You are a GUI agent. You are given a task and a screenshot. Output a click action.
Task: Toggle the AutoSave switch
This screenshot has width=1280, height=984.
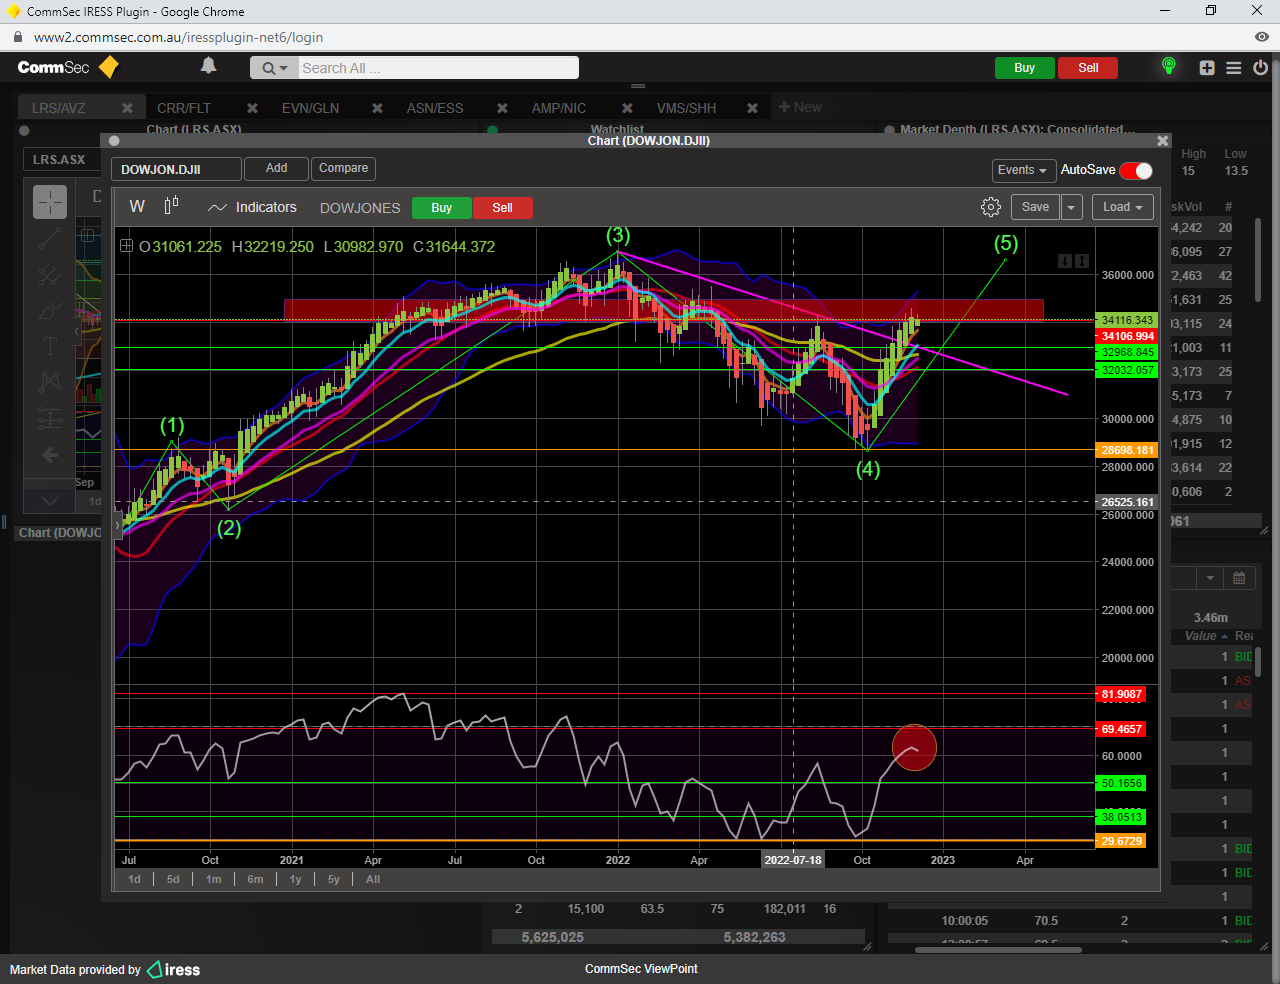tap(1136, 171)
